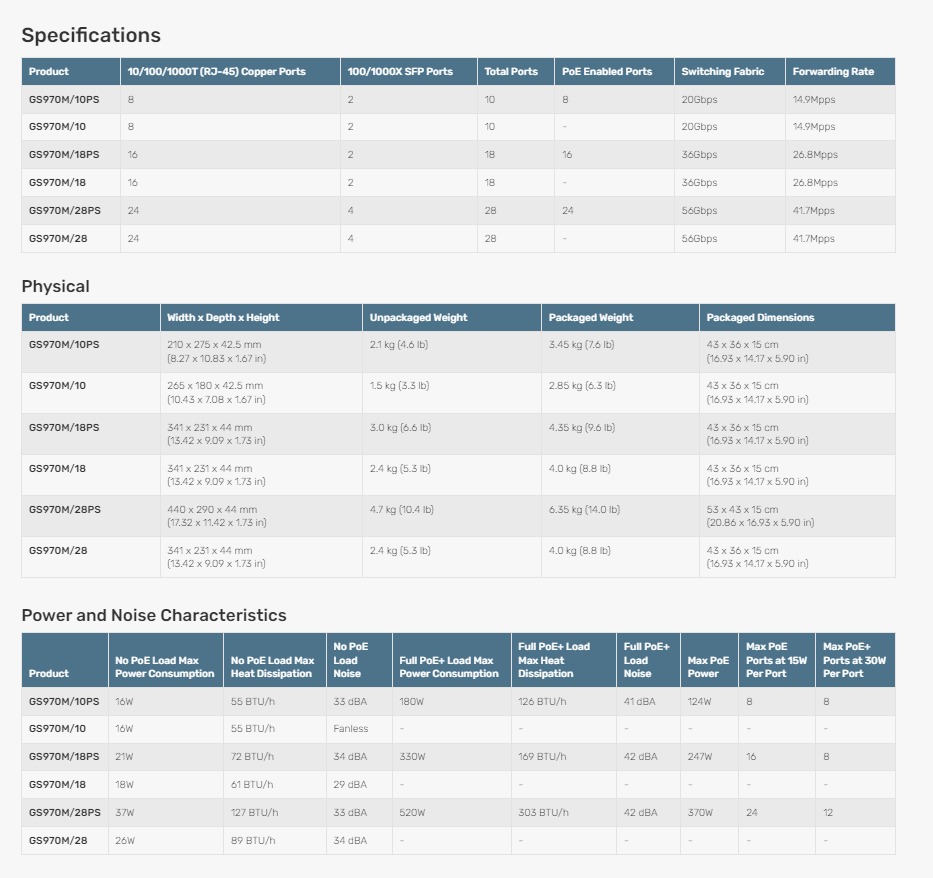Image resolution: width=933 pixels, height=878 pixels.
Task: Click the 330W full PoE+ power value
Action: click(x=412, y=757)
